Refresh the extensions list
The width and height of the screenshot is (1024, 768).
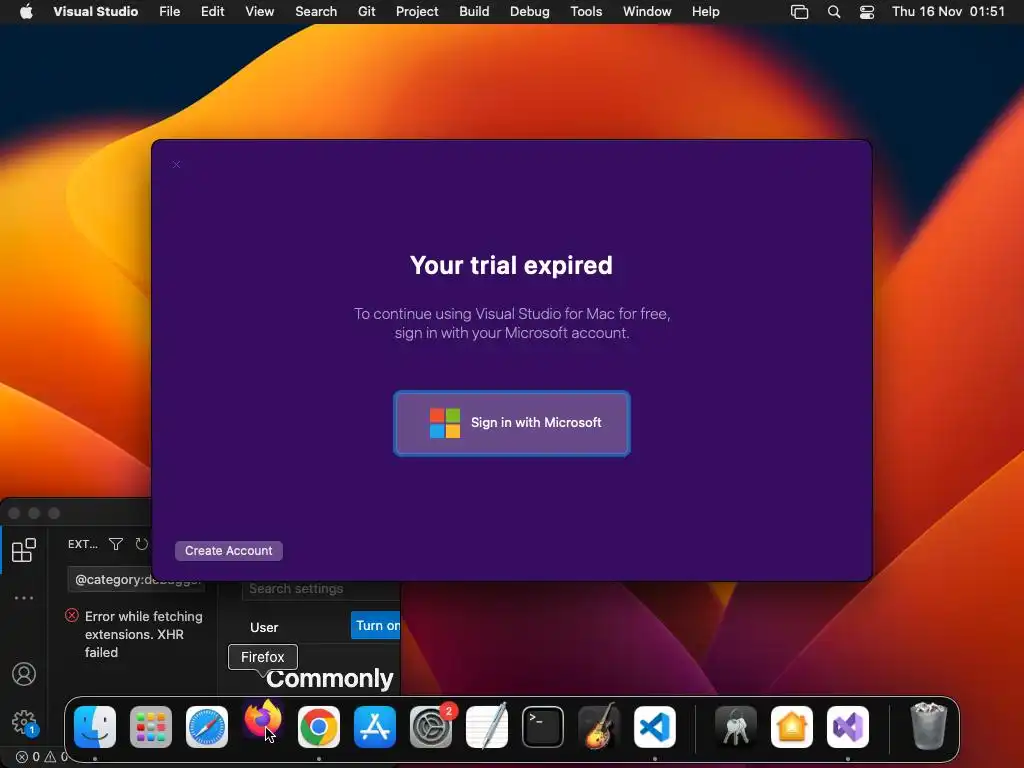point(142,544)
